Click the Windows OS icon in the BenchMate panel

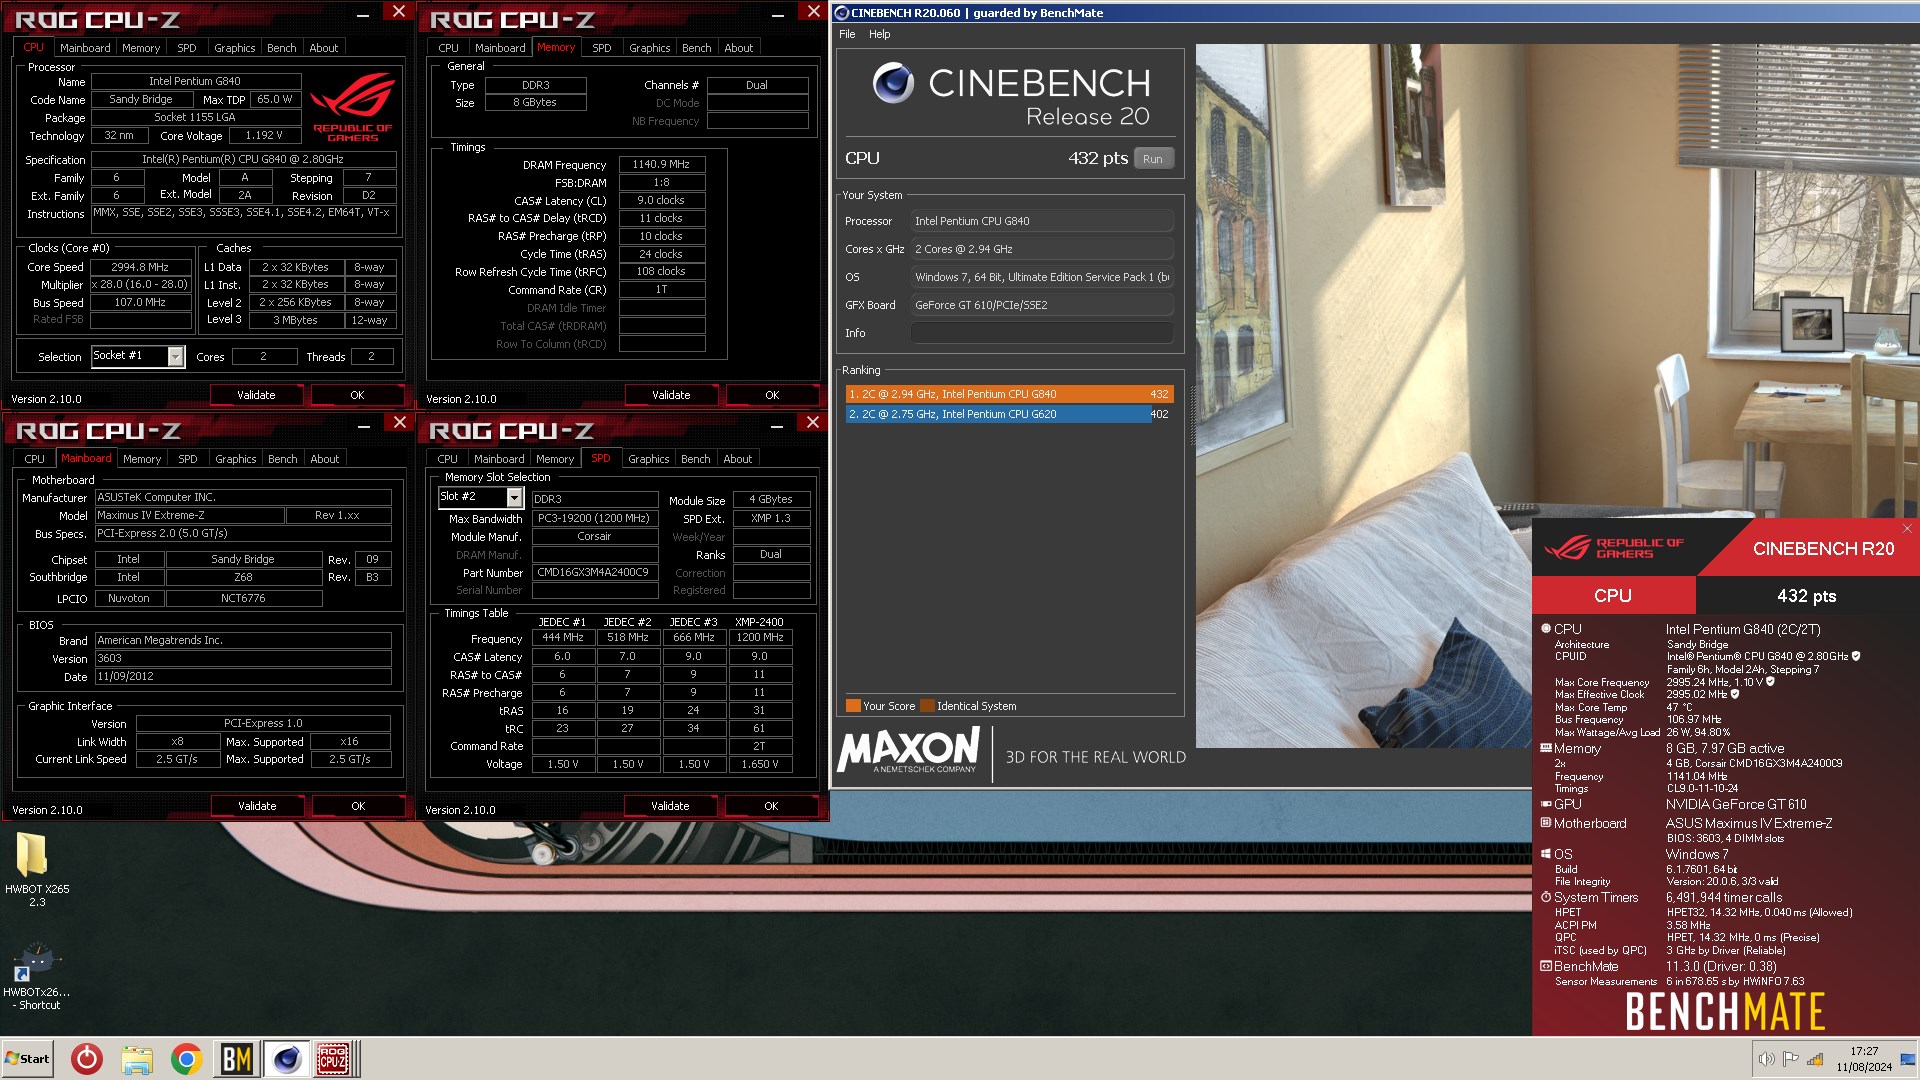tap(1546, 854)
